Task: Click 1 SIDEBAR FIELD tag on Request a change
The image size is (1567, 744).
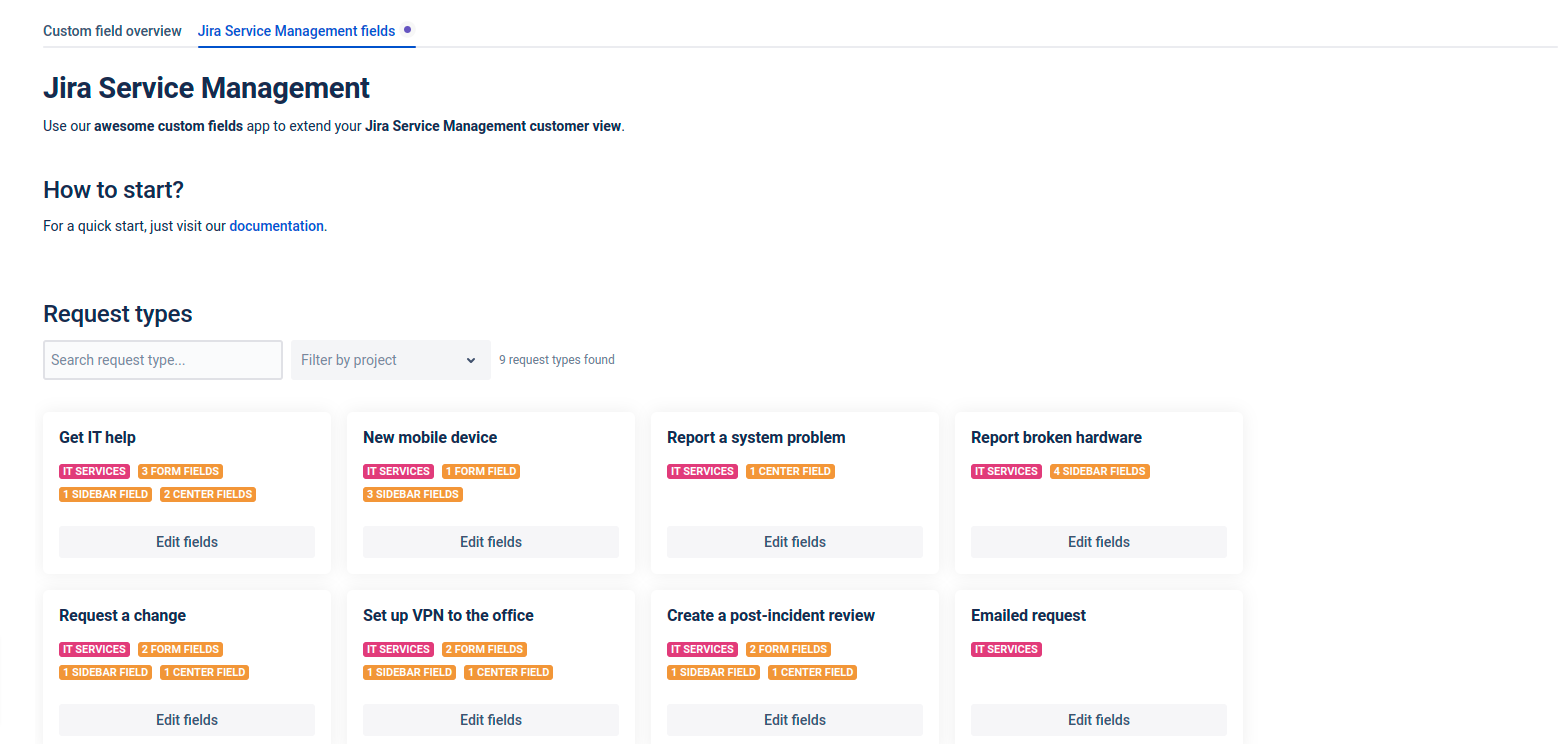Action: click(105, 672)
